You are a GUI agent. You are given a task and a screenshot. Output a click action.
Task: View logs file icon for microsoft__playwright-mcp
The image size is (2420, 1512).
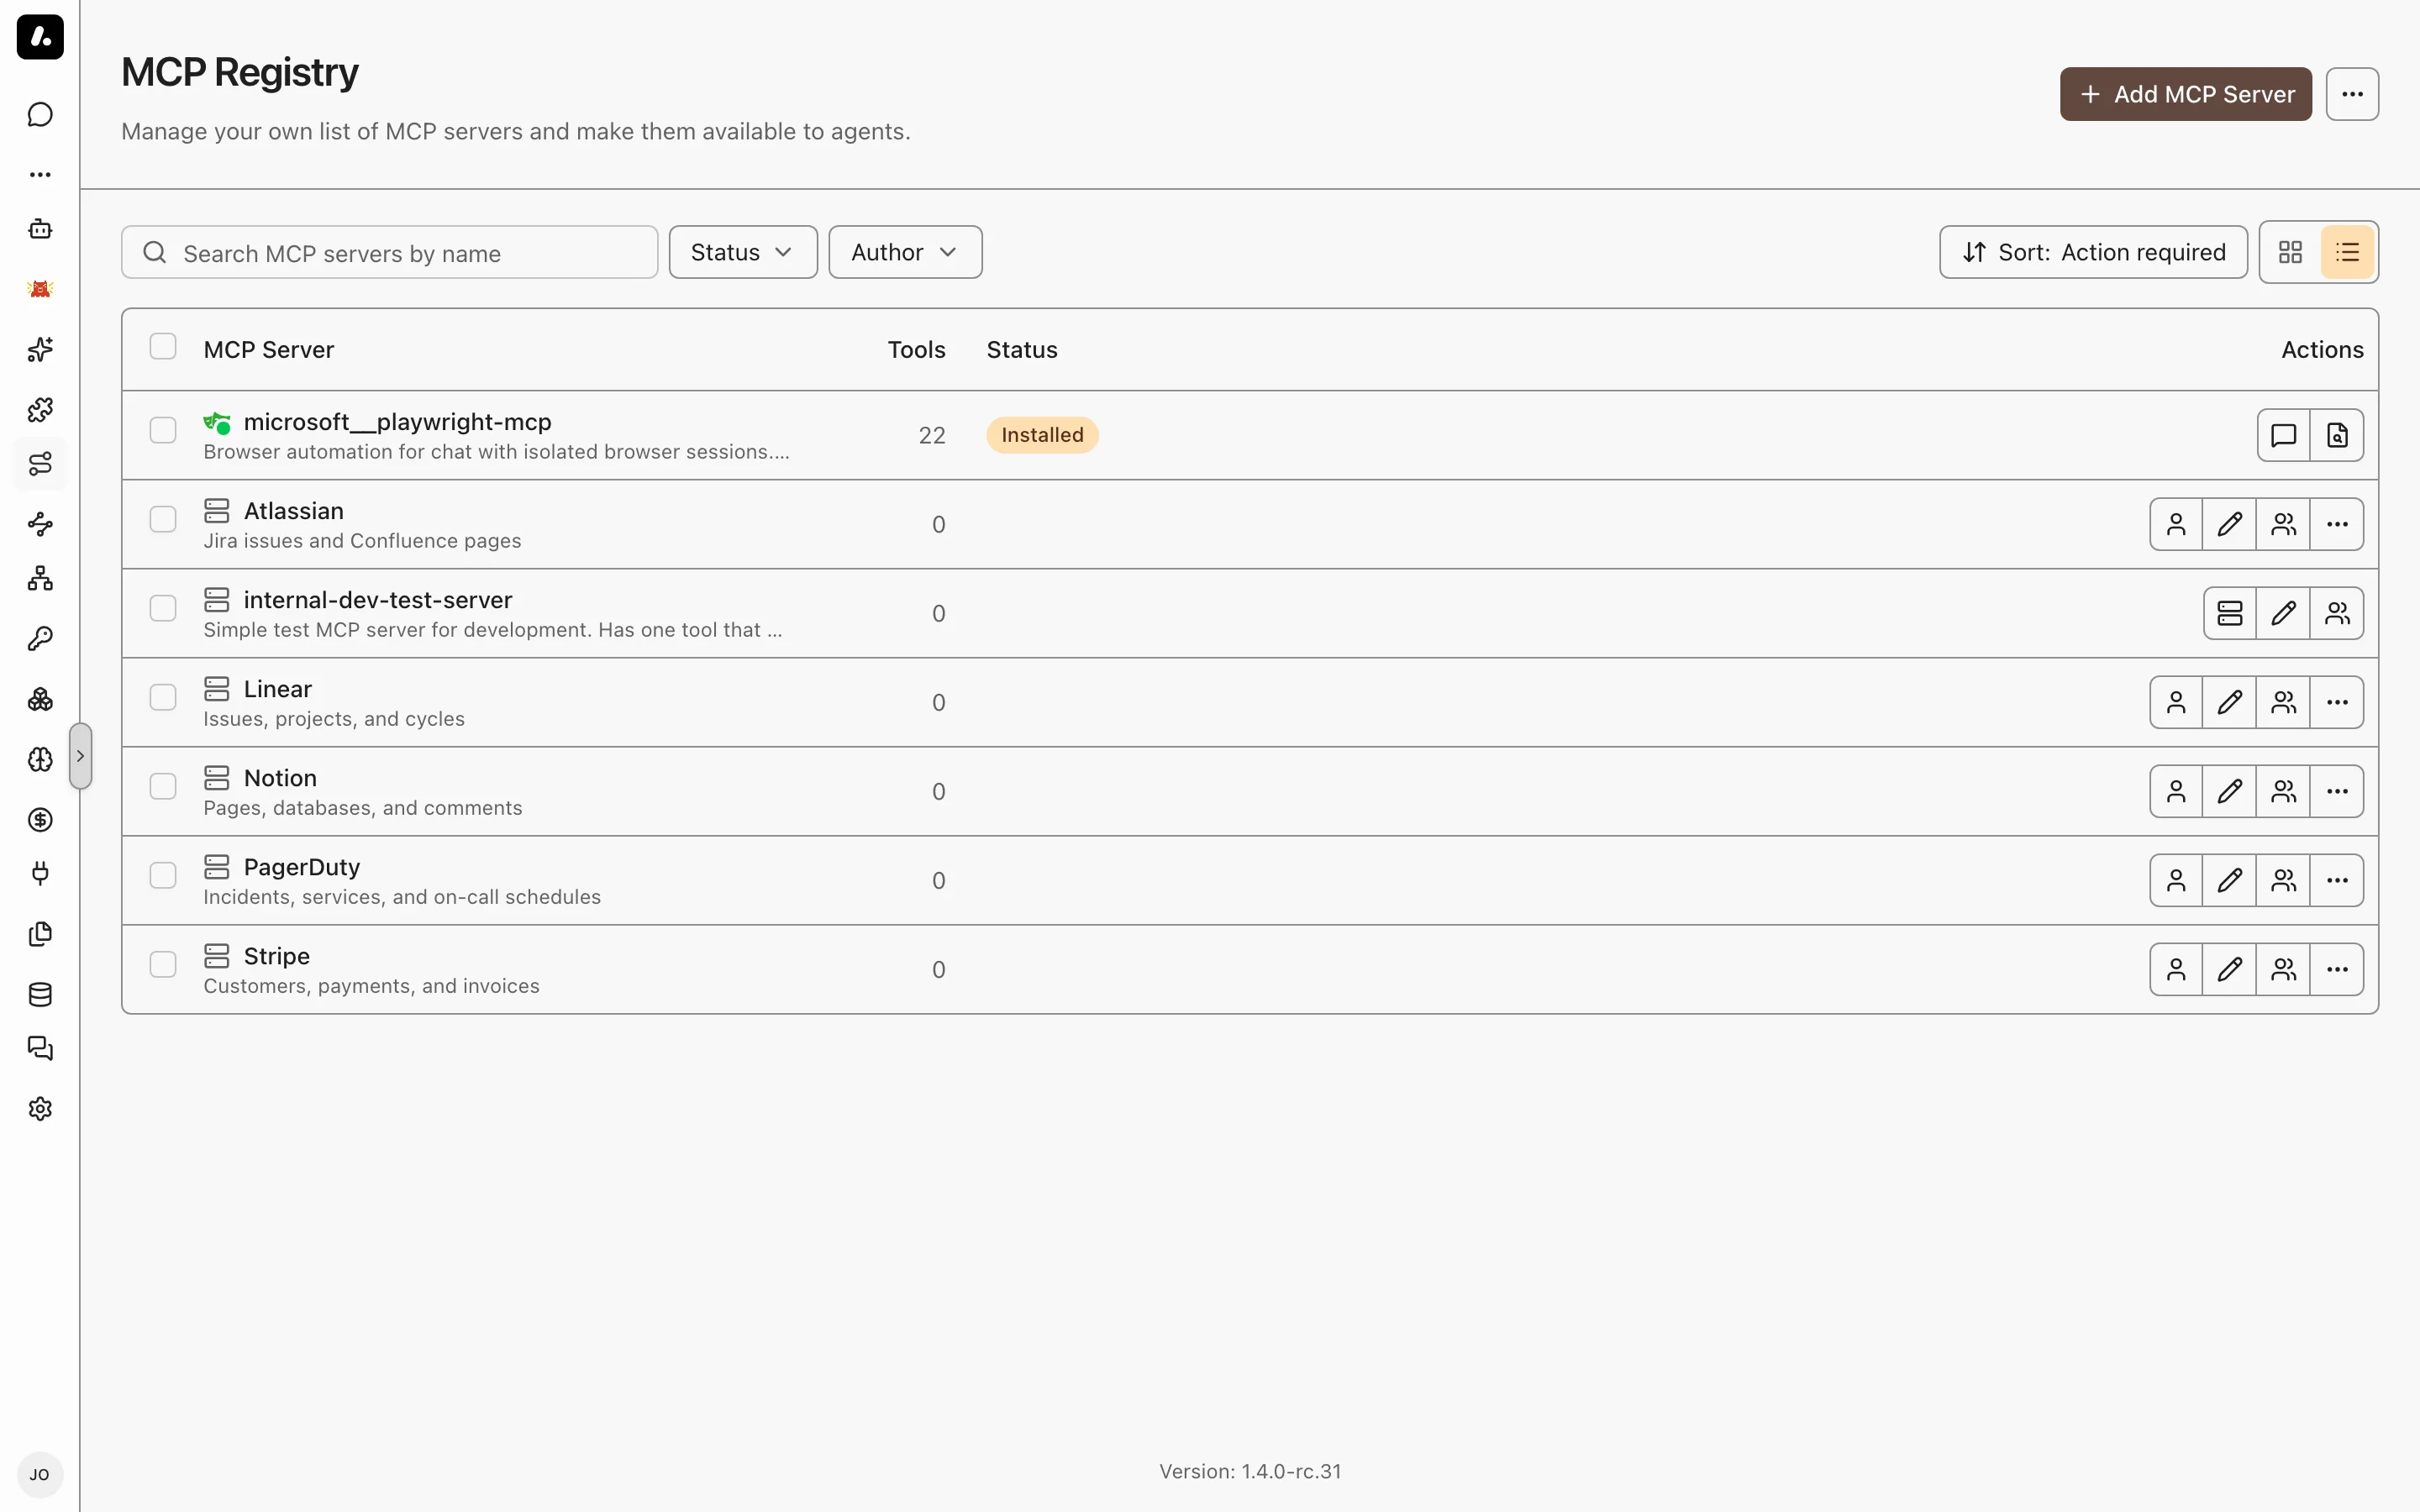click(x=2337, y=435)
